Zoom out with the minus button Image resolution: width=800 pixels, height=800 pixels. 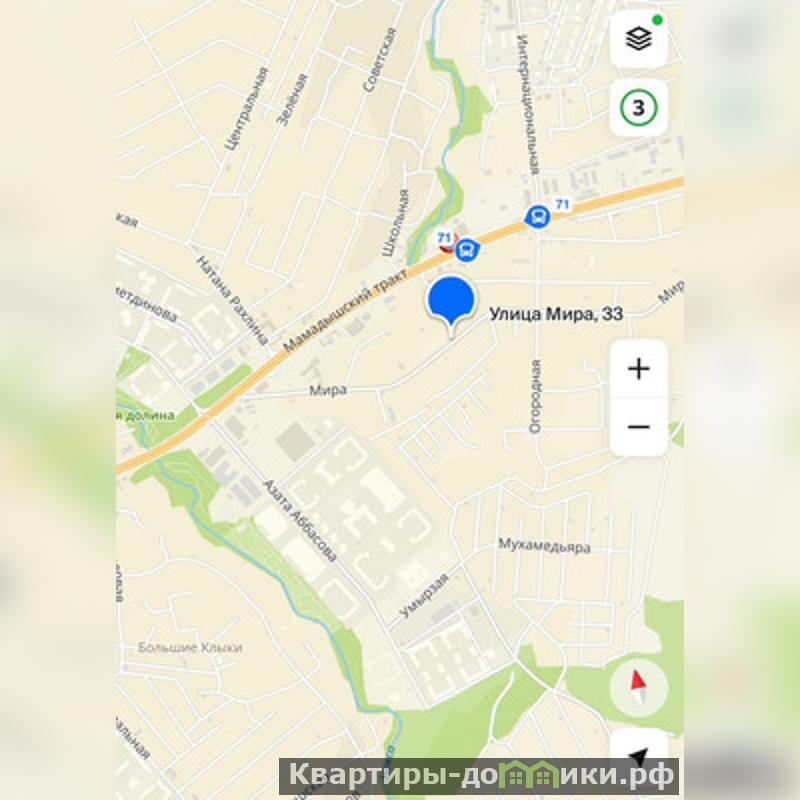click(638, 427)
